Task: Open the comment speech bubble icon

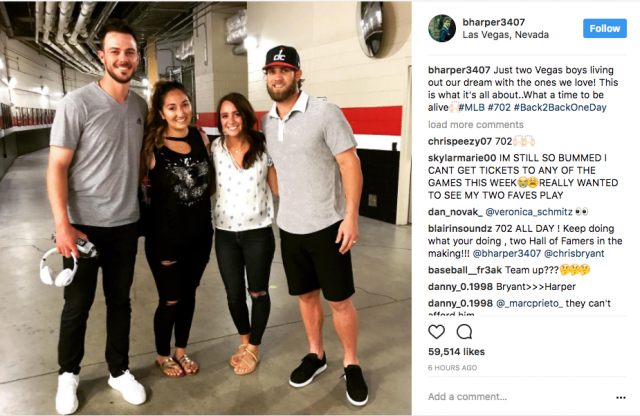Action: 464,332
